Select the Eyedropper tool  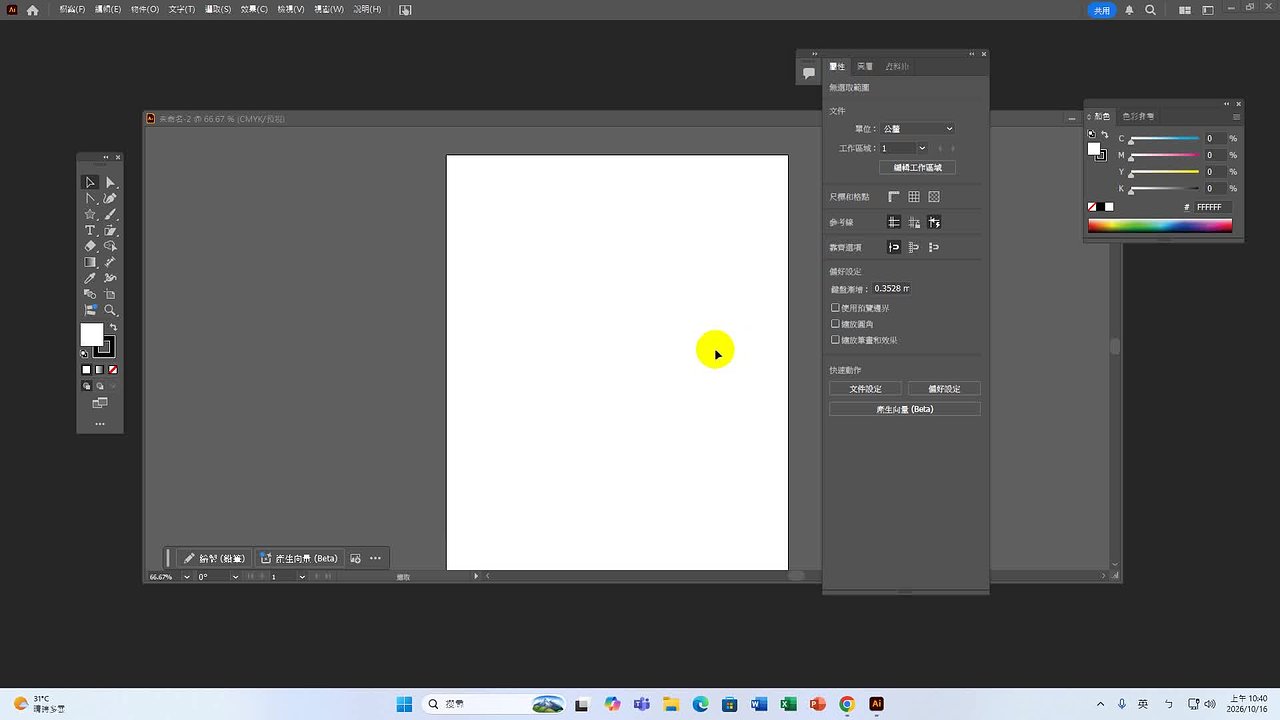(90, 278)
